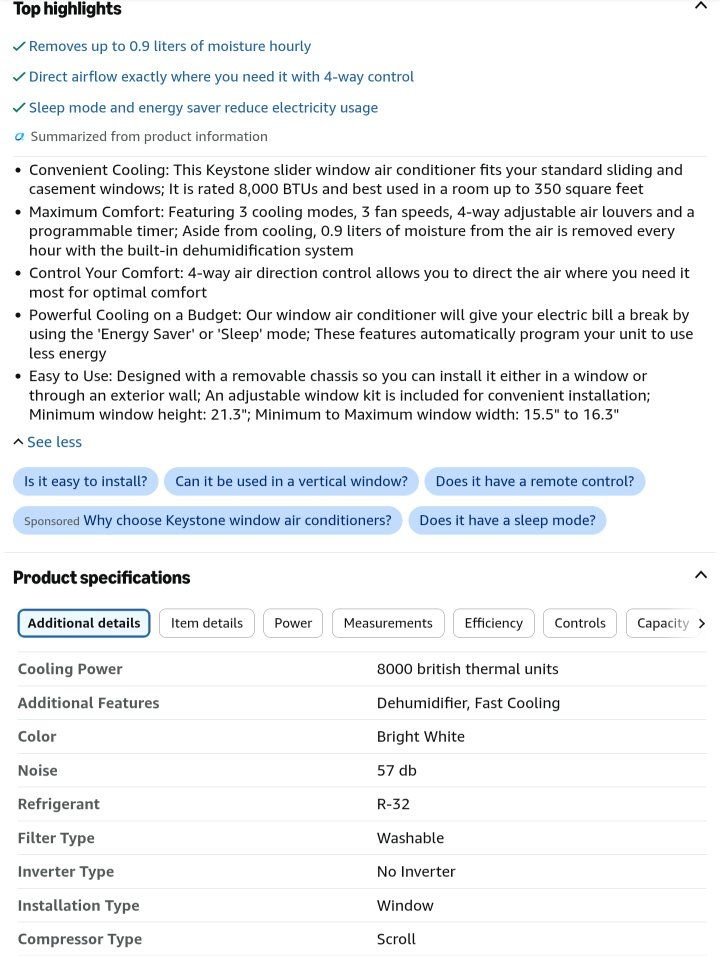This screenshot has height=956, width=720.
Task: Ask 'Is it easy to install?'
Action: [85, 481]
